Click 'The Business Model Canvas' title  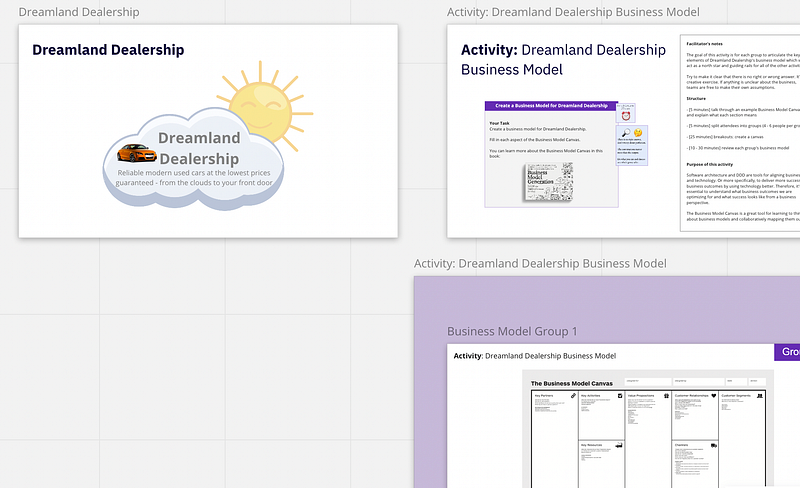point(571,383)
